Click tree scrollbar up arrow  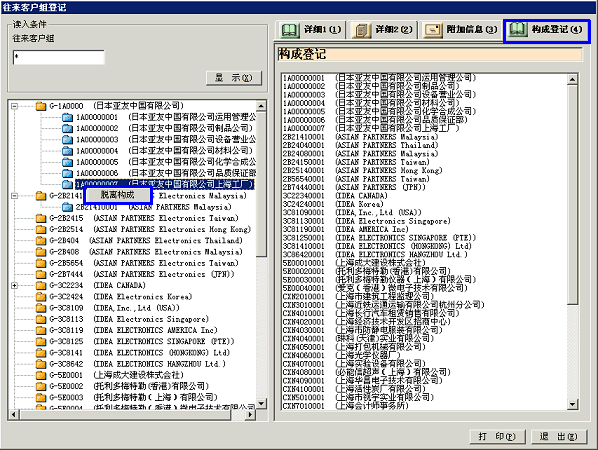tap(261, 106)
